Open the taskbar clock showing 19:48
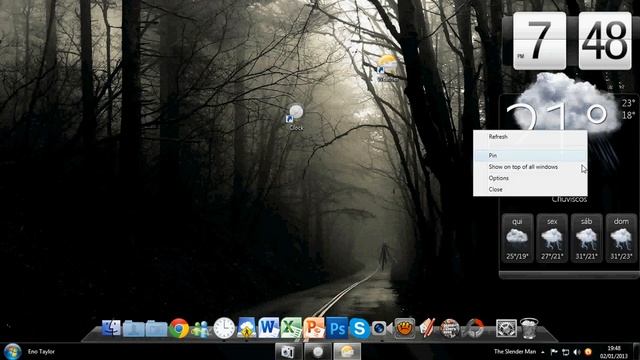The width and height of the screenshot is (640, 360). coord(614,352)
